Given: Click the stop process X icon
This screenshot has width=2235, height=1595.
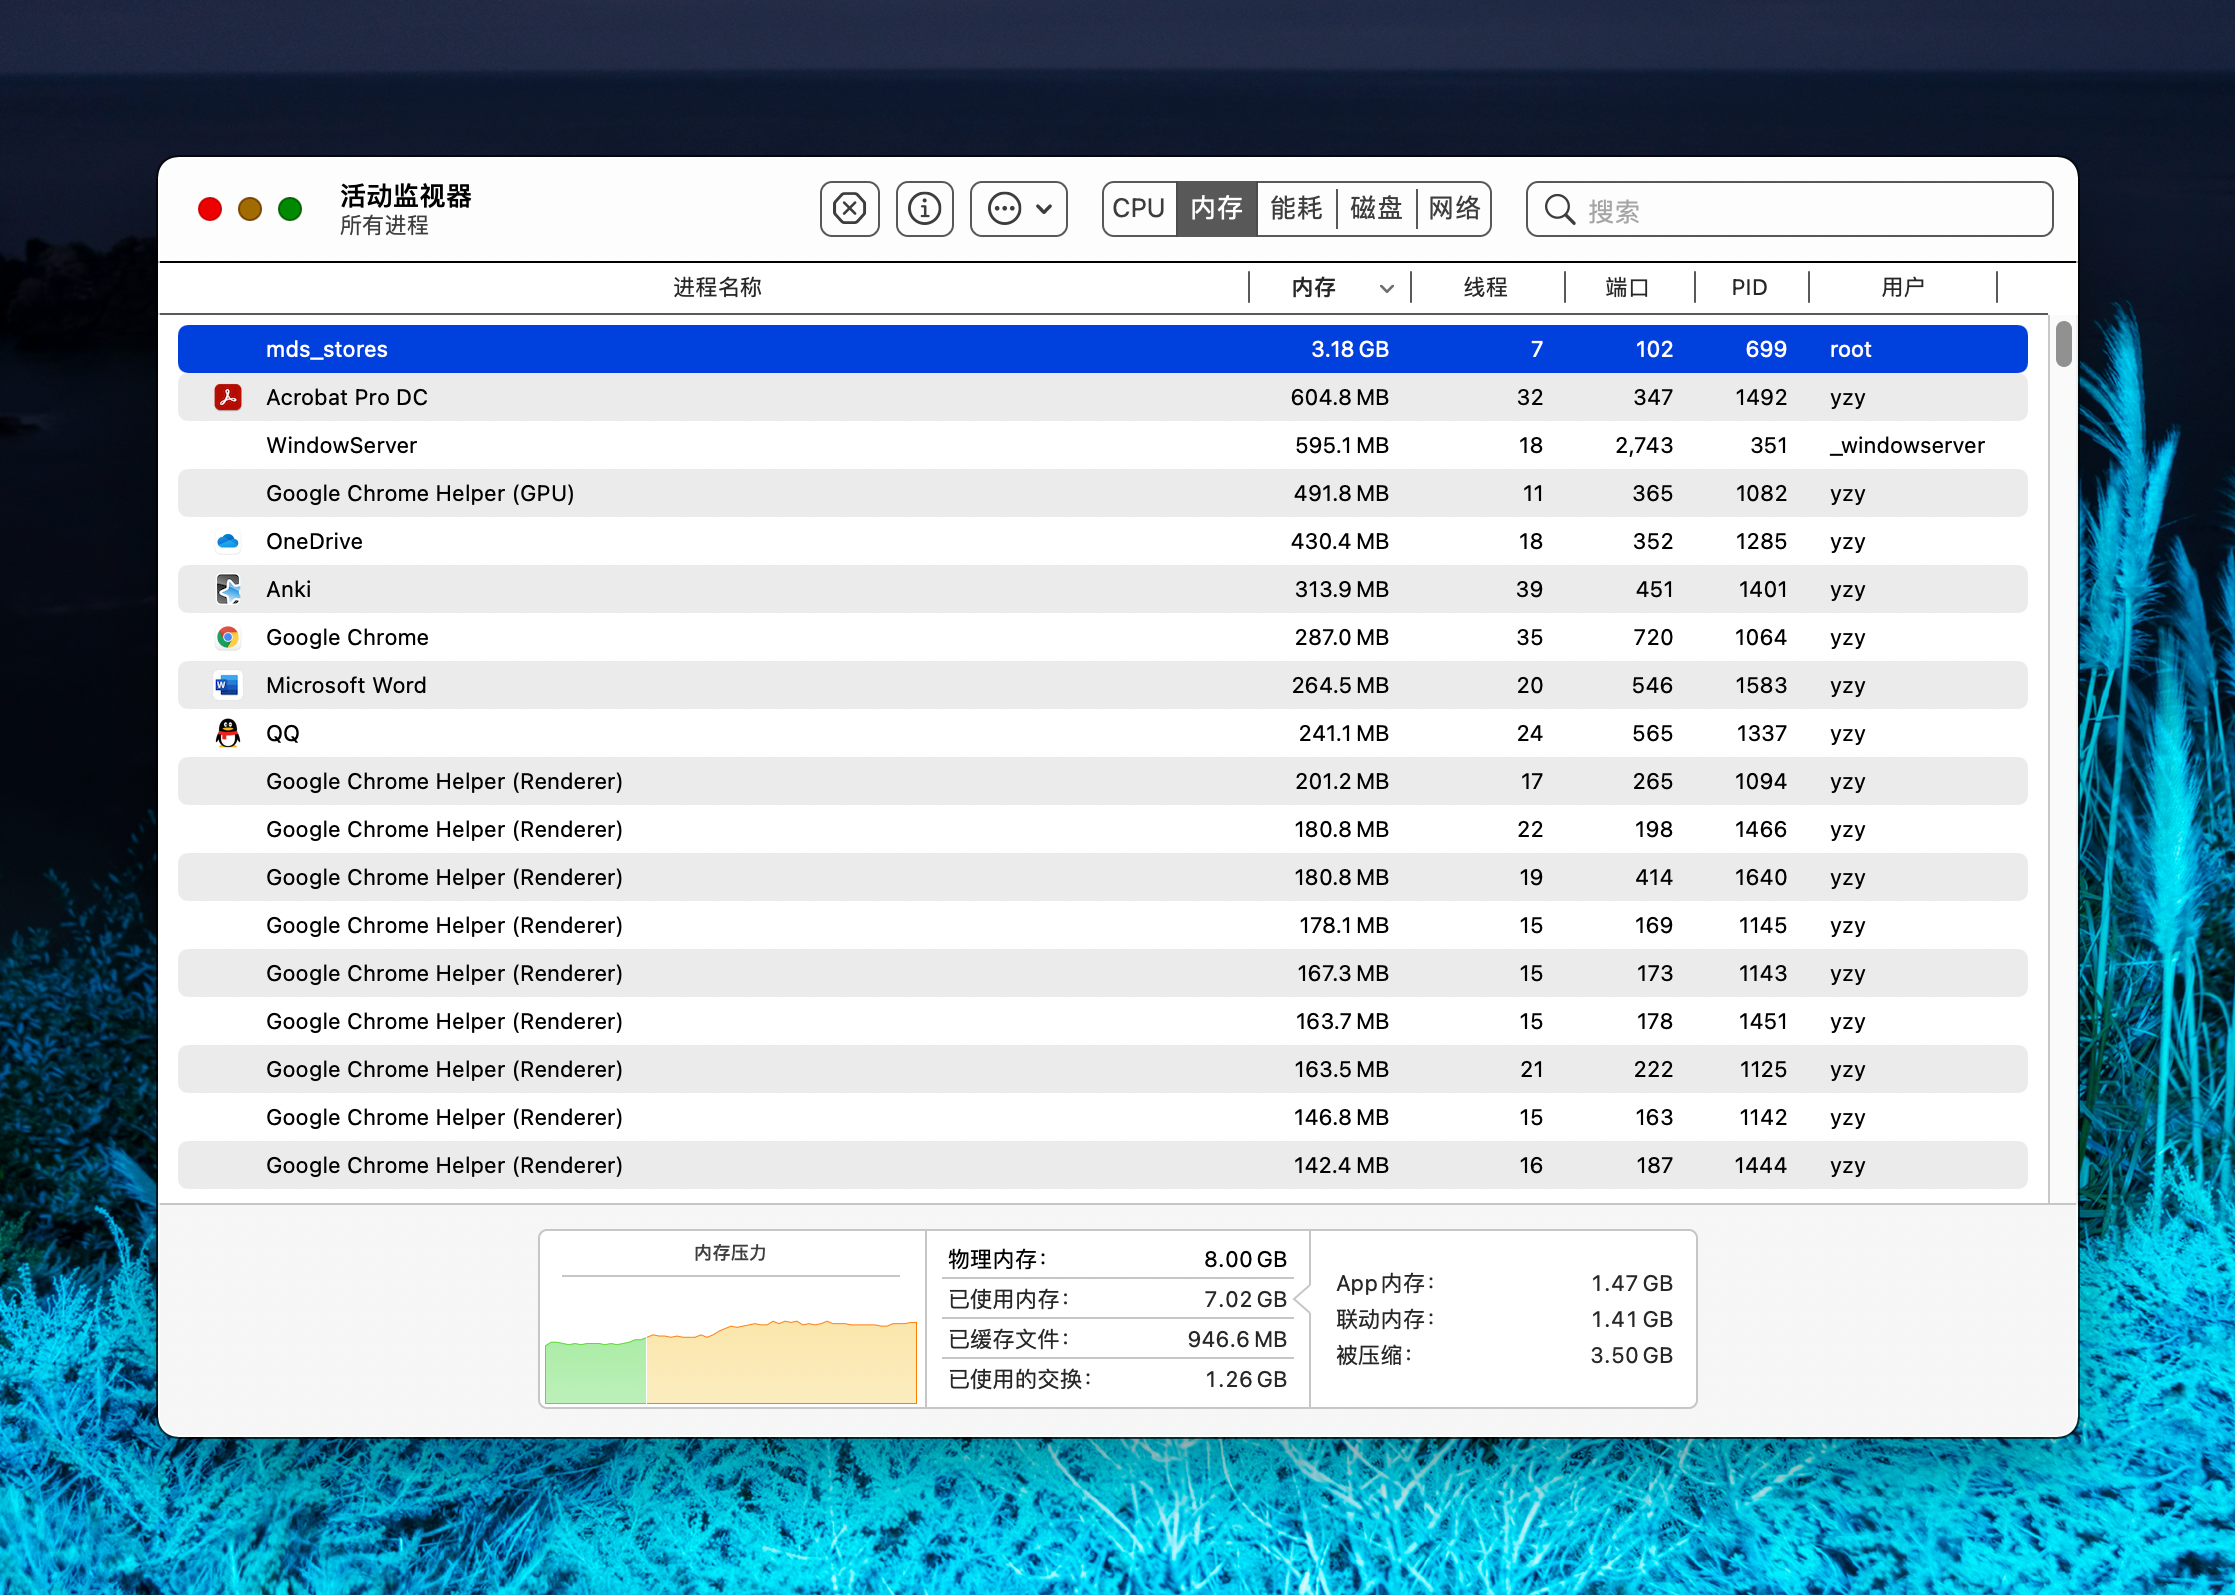Looking at the screenshot, I should (x=849, y=209).
